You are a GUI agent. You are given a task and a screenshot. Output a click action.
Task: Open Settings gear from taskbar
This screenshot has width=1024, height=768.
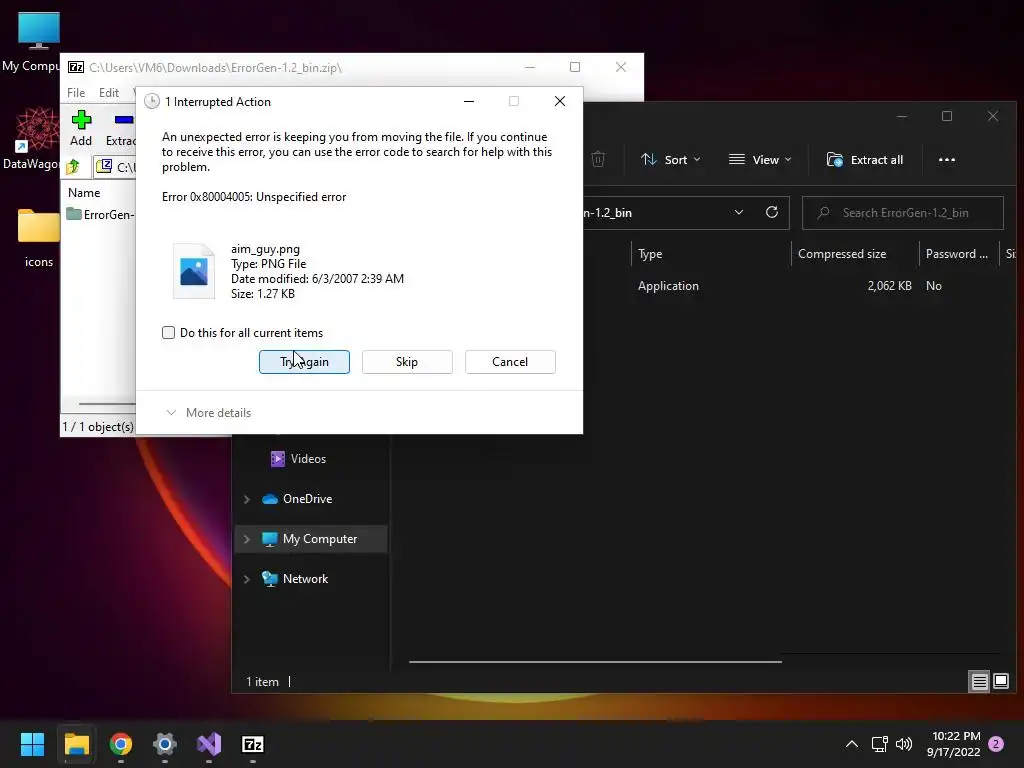165,744
